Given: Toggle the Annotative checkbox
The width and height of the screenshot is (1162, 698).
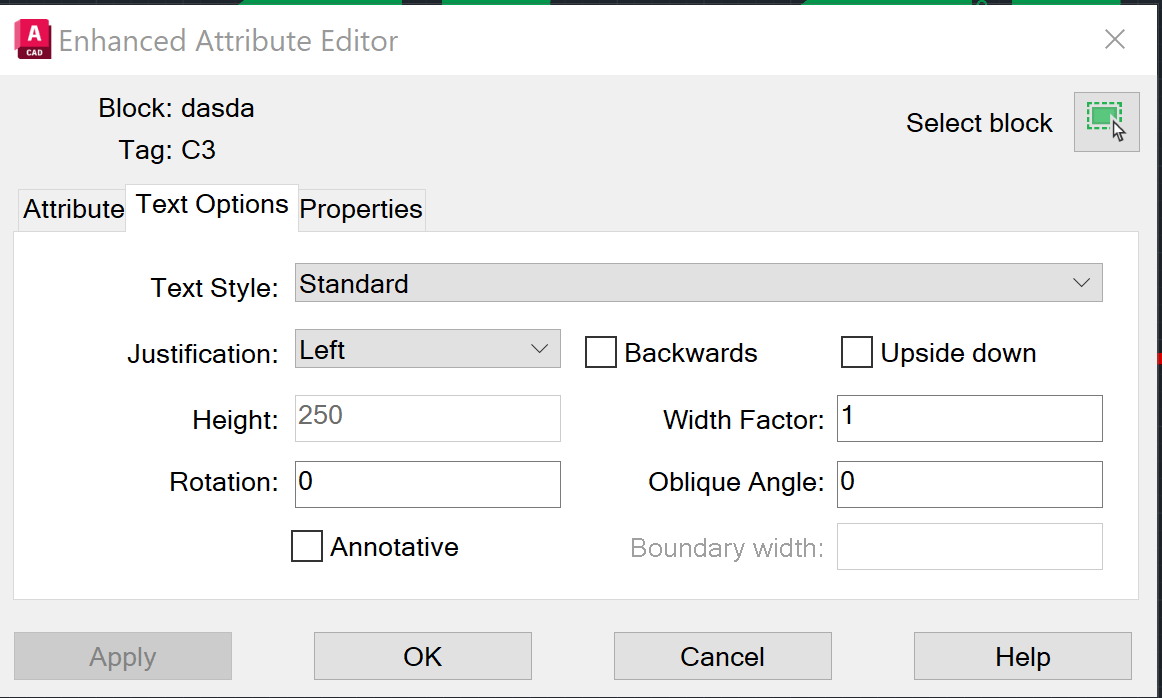Looking at the screenshot, I should pos(306,546).
